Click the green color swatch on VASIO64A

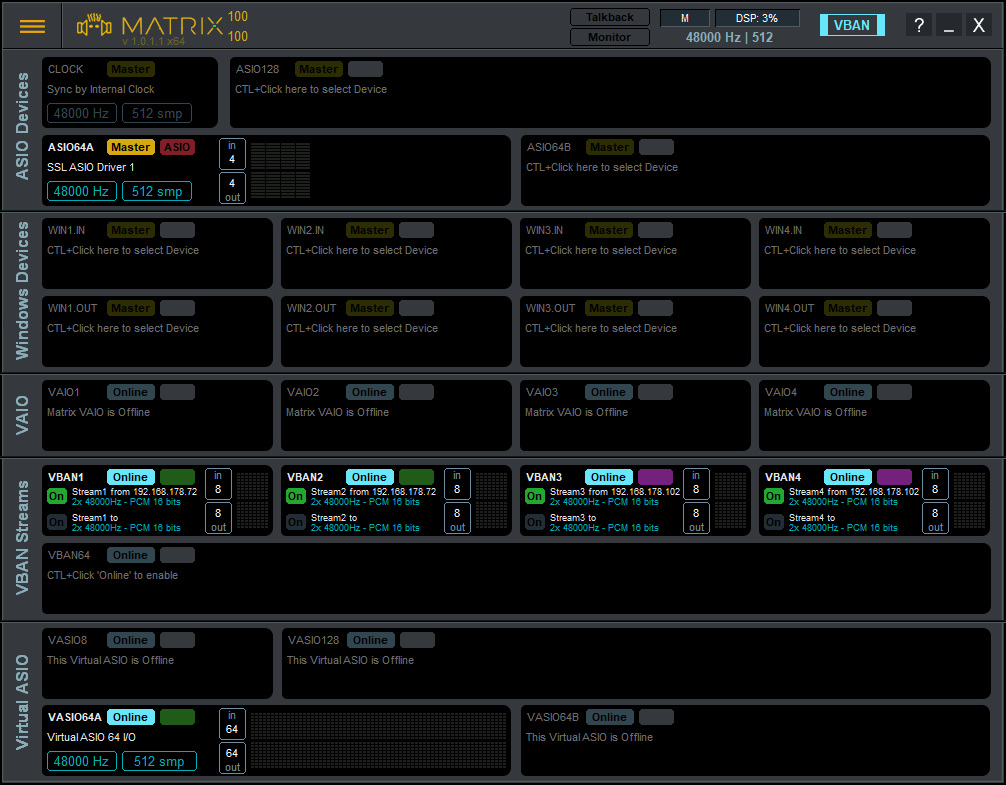tap(177, 717)
